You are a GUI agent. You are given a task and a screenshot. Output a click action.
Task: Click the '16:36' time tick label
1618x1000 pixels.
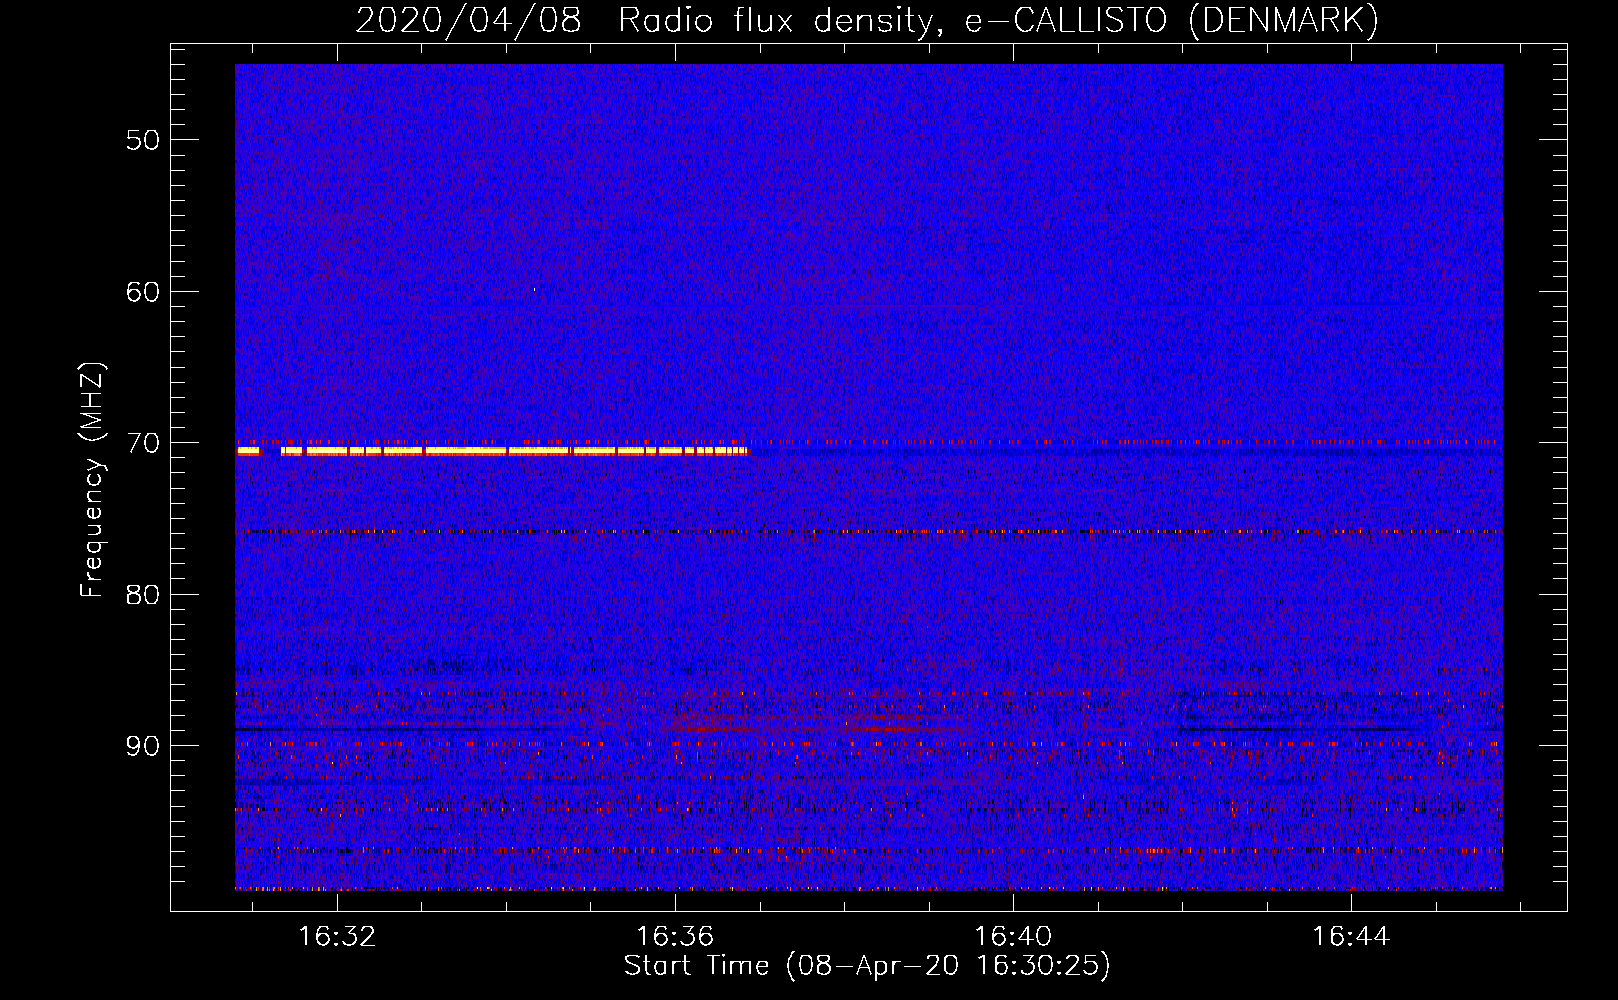[x=675, y=937]
